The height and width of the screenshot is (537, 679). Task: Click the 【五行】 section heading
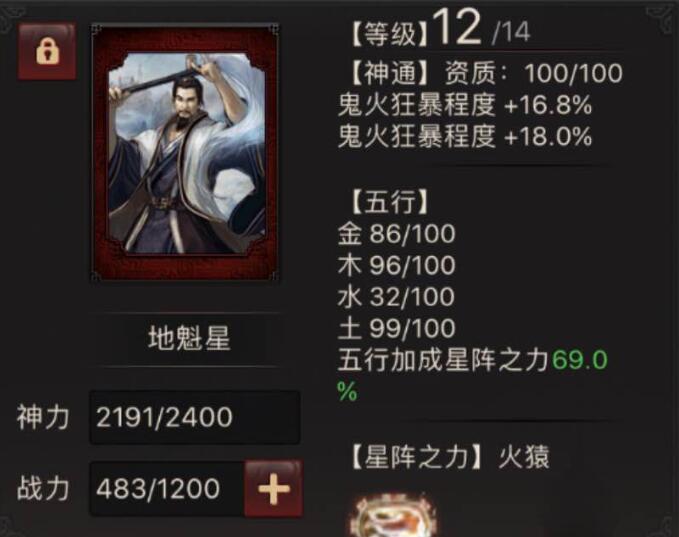(389, 202)
